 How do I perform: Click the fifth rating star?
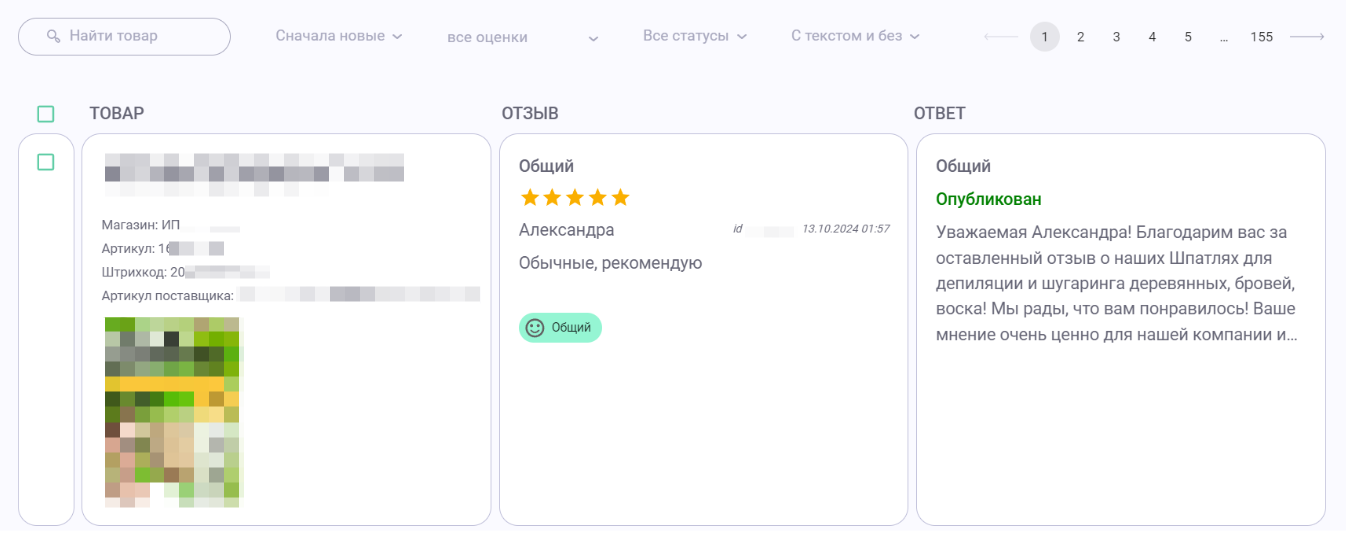pyautogui.click(x=620, y=198)
